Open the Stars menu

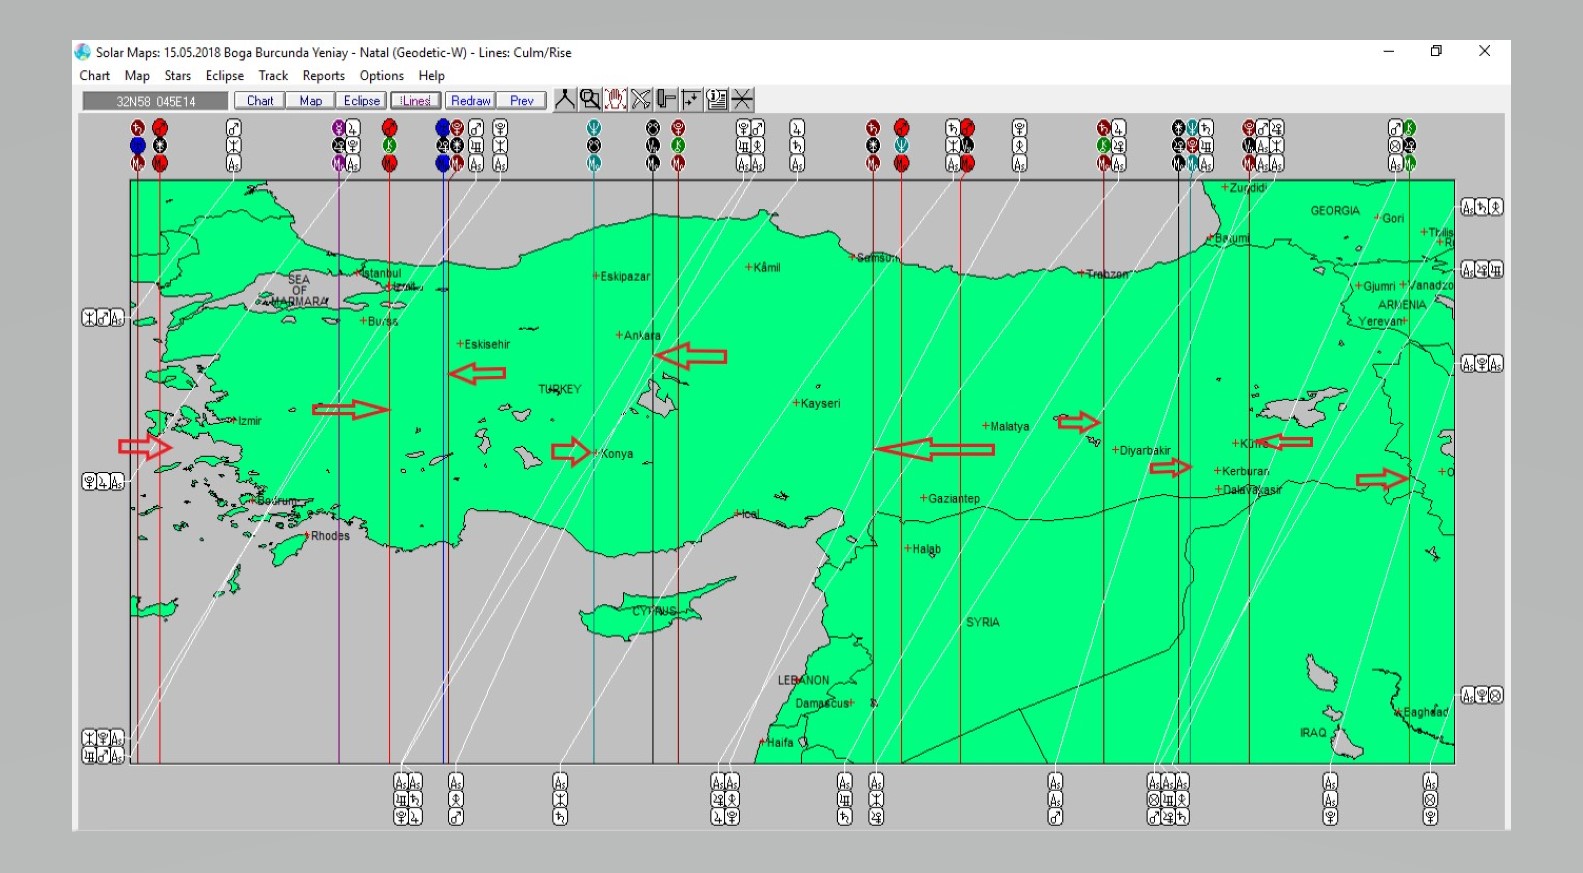(x=178, y=76)
